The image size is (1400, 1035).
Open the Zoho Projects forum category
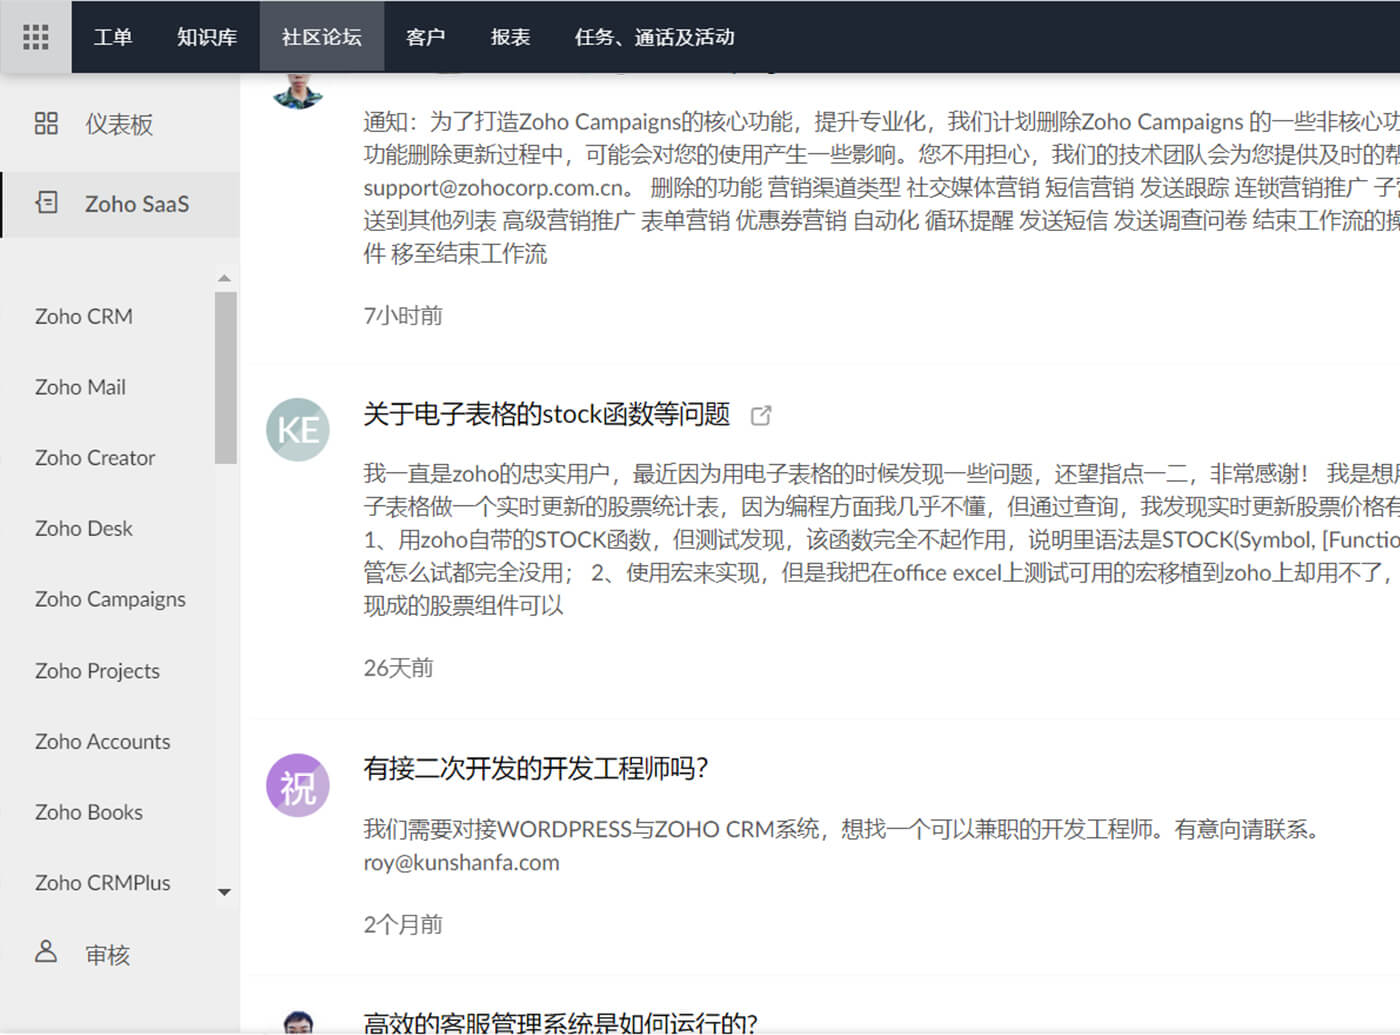point(97,671)
